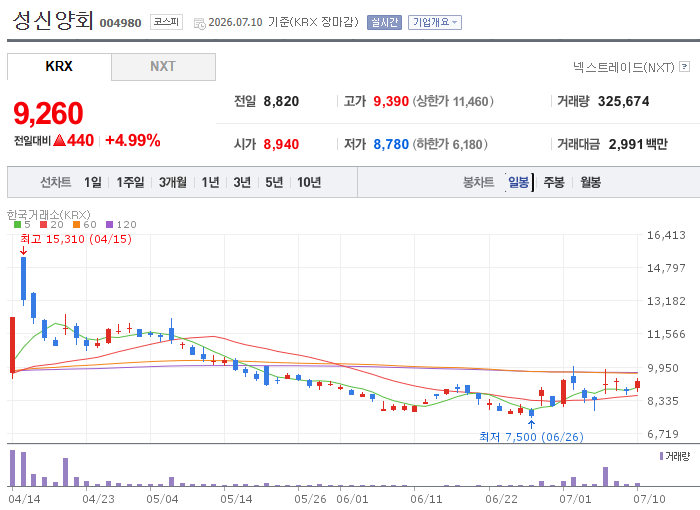Select the 1년 line chart period
The image size is (700, 510).
210,182
